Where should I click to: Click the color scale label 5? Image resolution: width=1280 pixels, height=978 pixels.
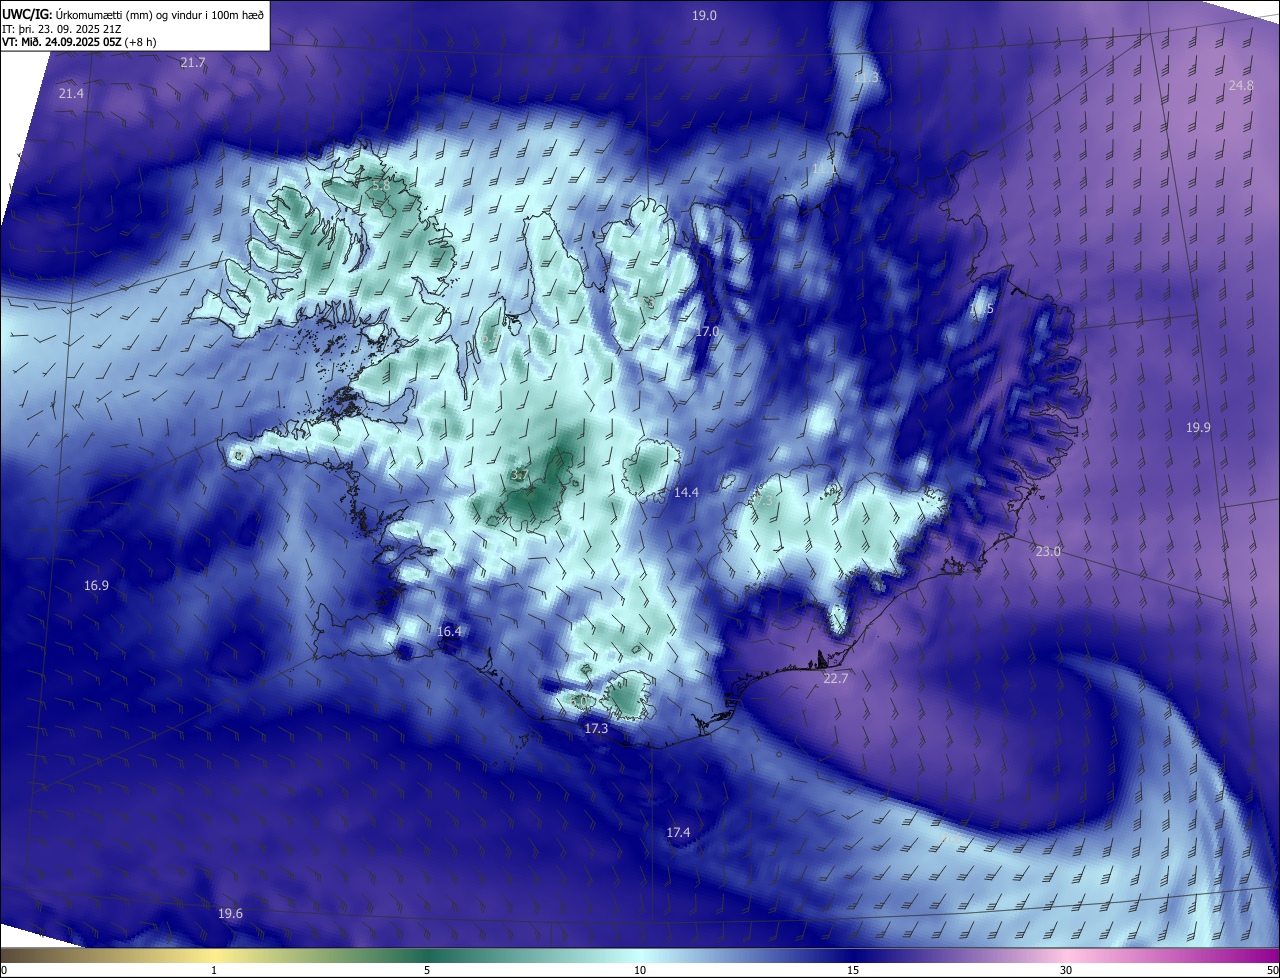tap(427, 971)
